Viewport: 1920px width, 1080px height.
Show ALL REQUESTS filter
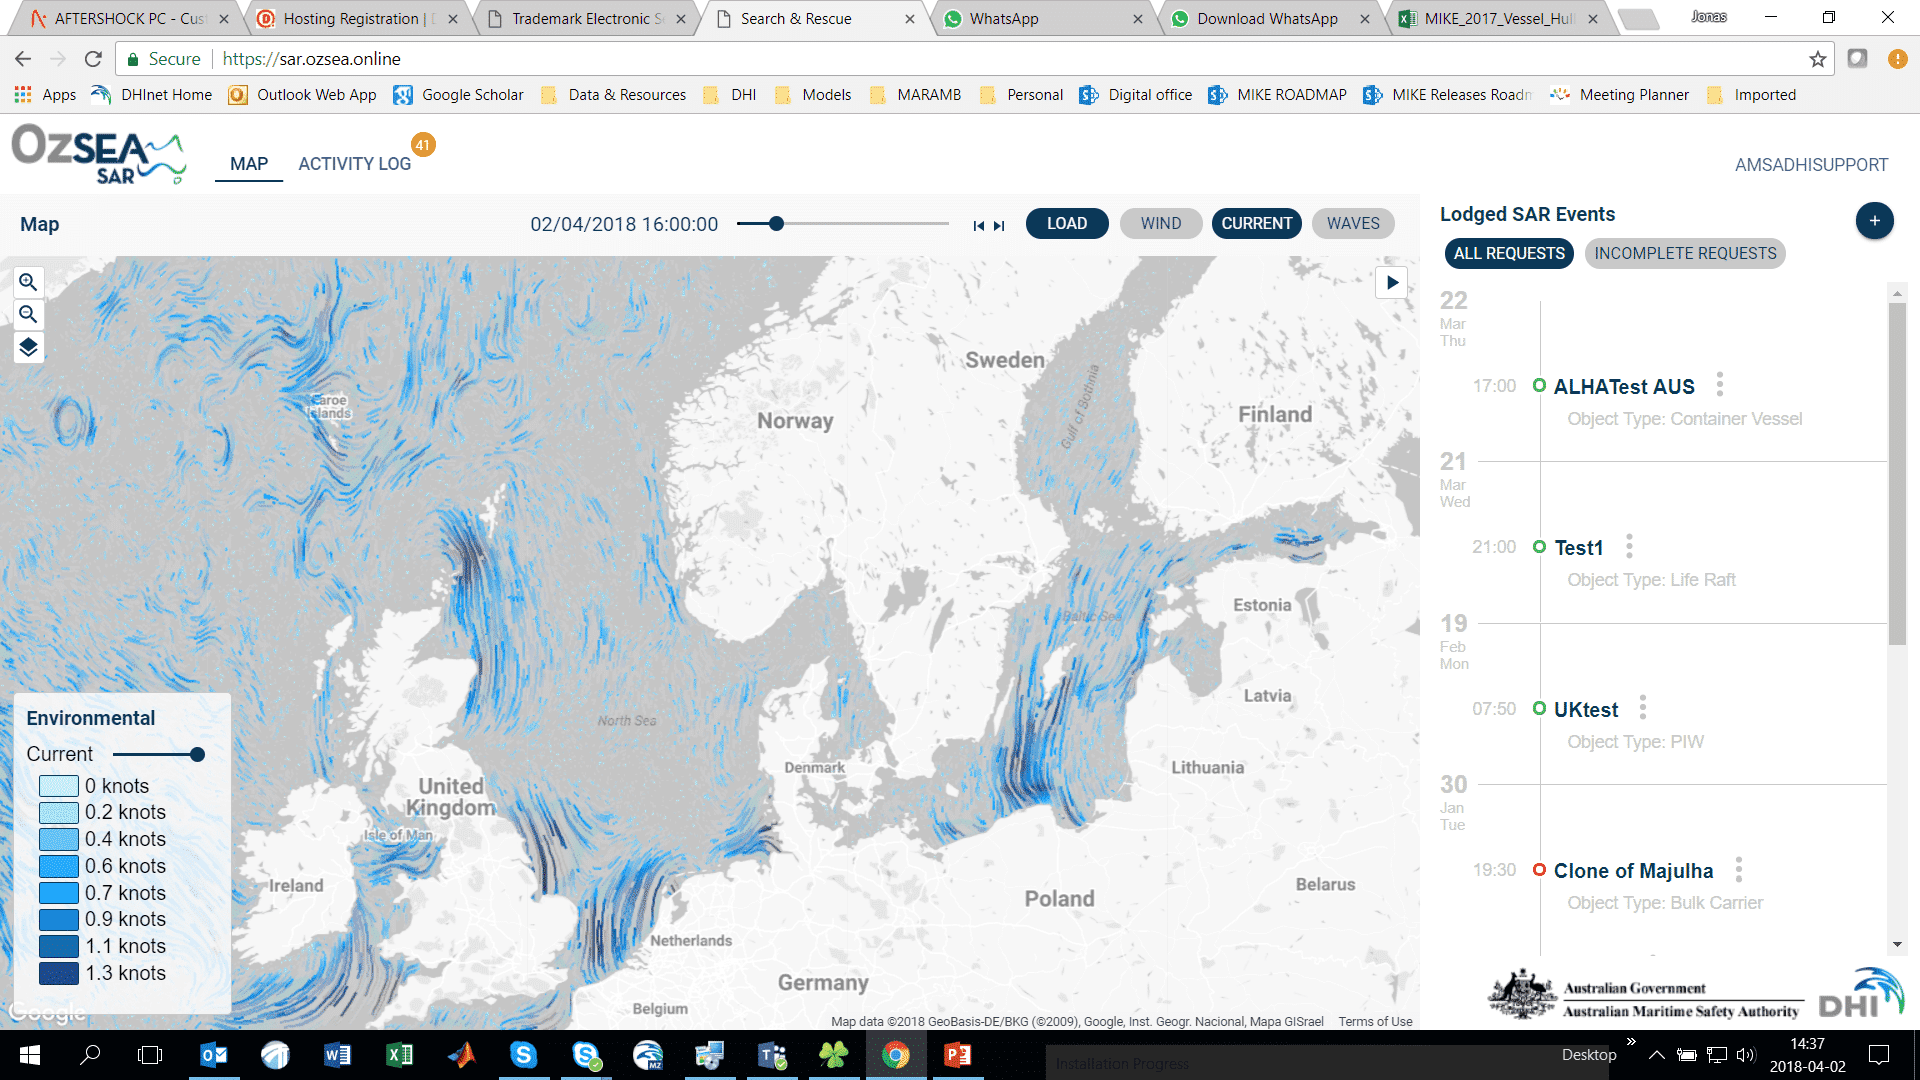pos(1509,254)
